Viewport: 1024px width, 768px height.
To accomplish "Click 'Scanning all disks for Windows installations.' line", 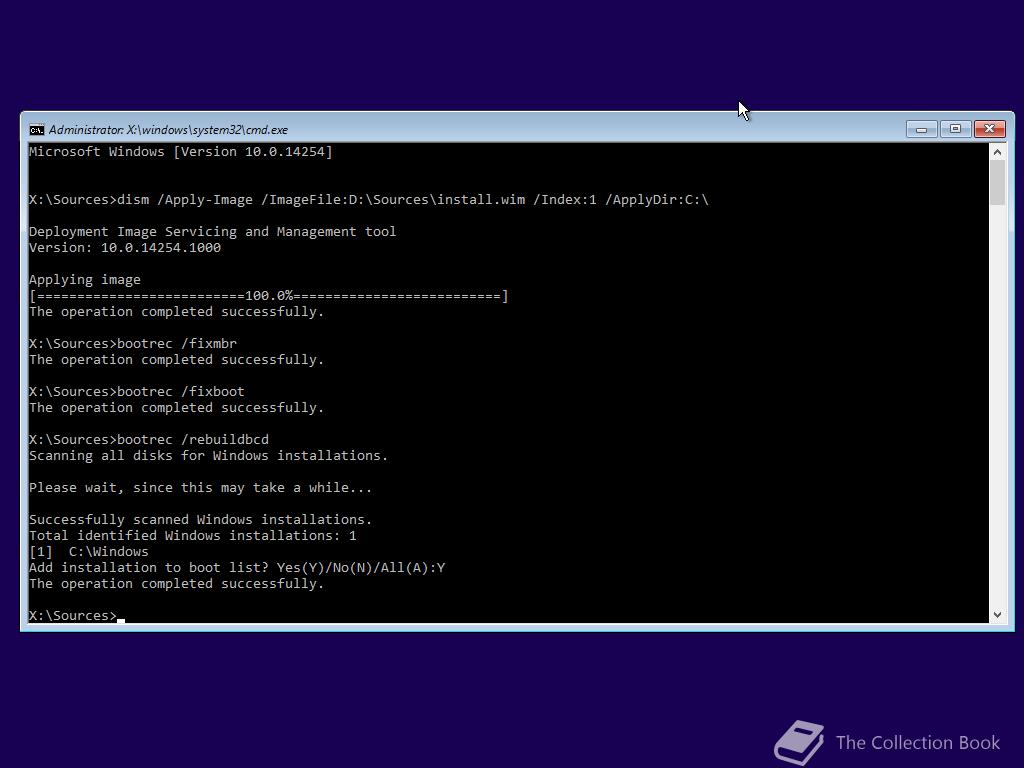I will coord(208,456).
